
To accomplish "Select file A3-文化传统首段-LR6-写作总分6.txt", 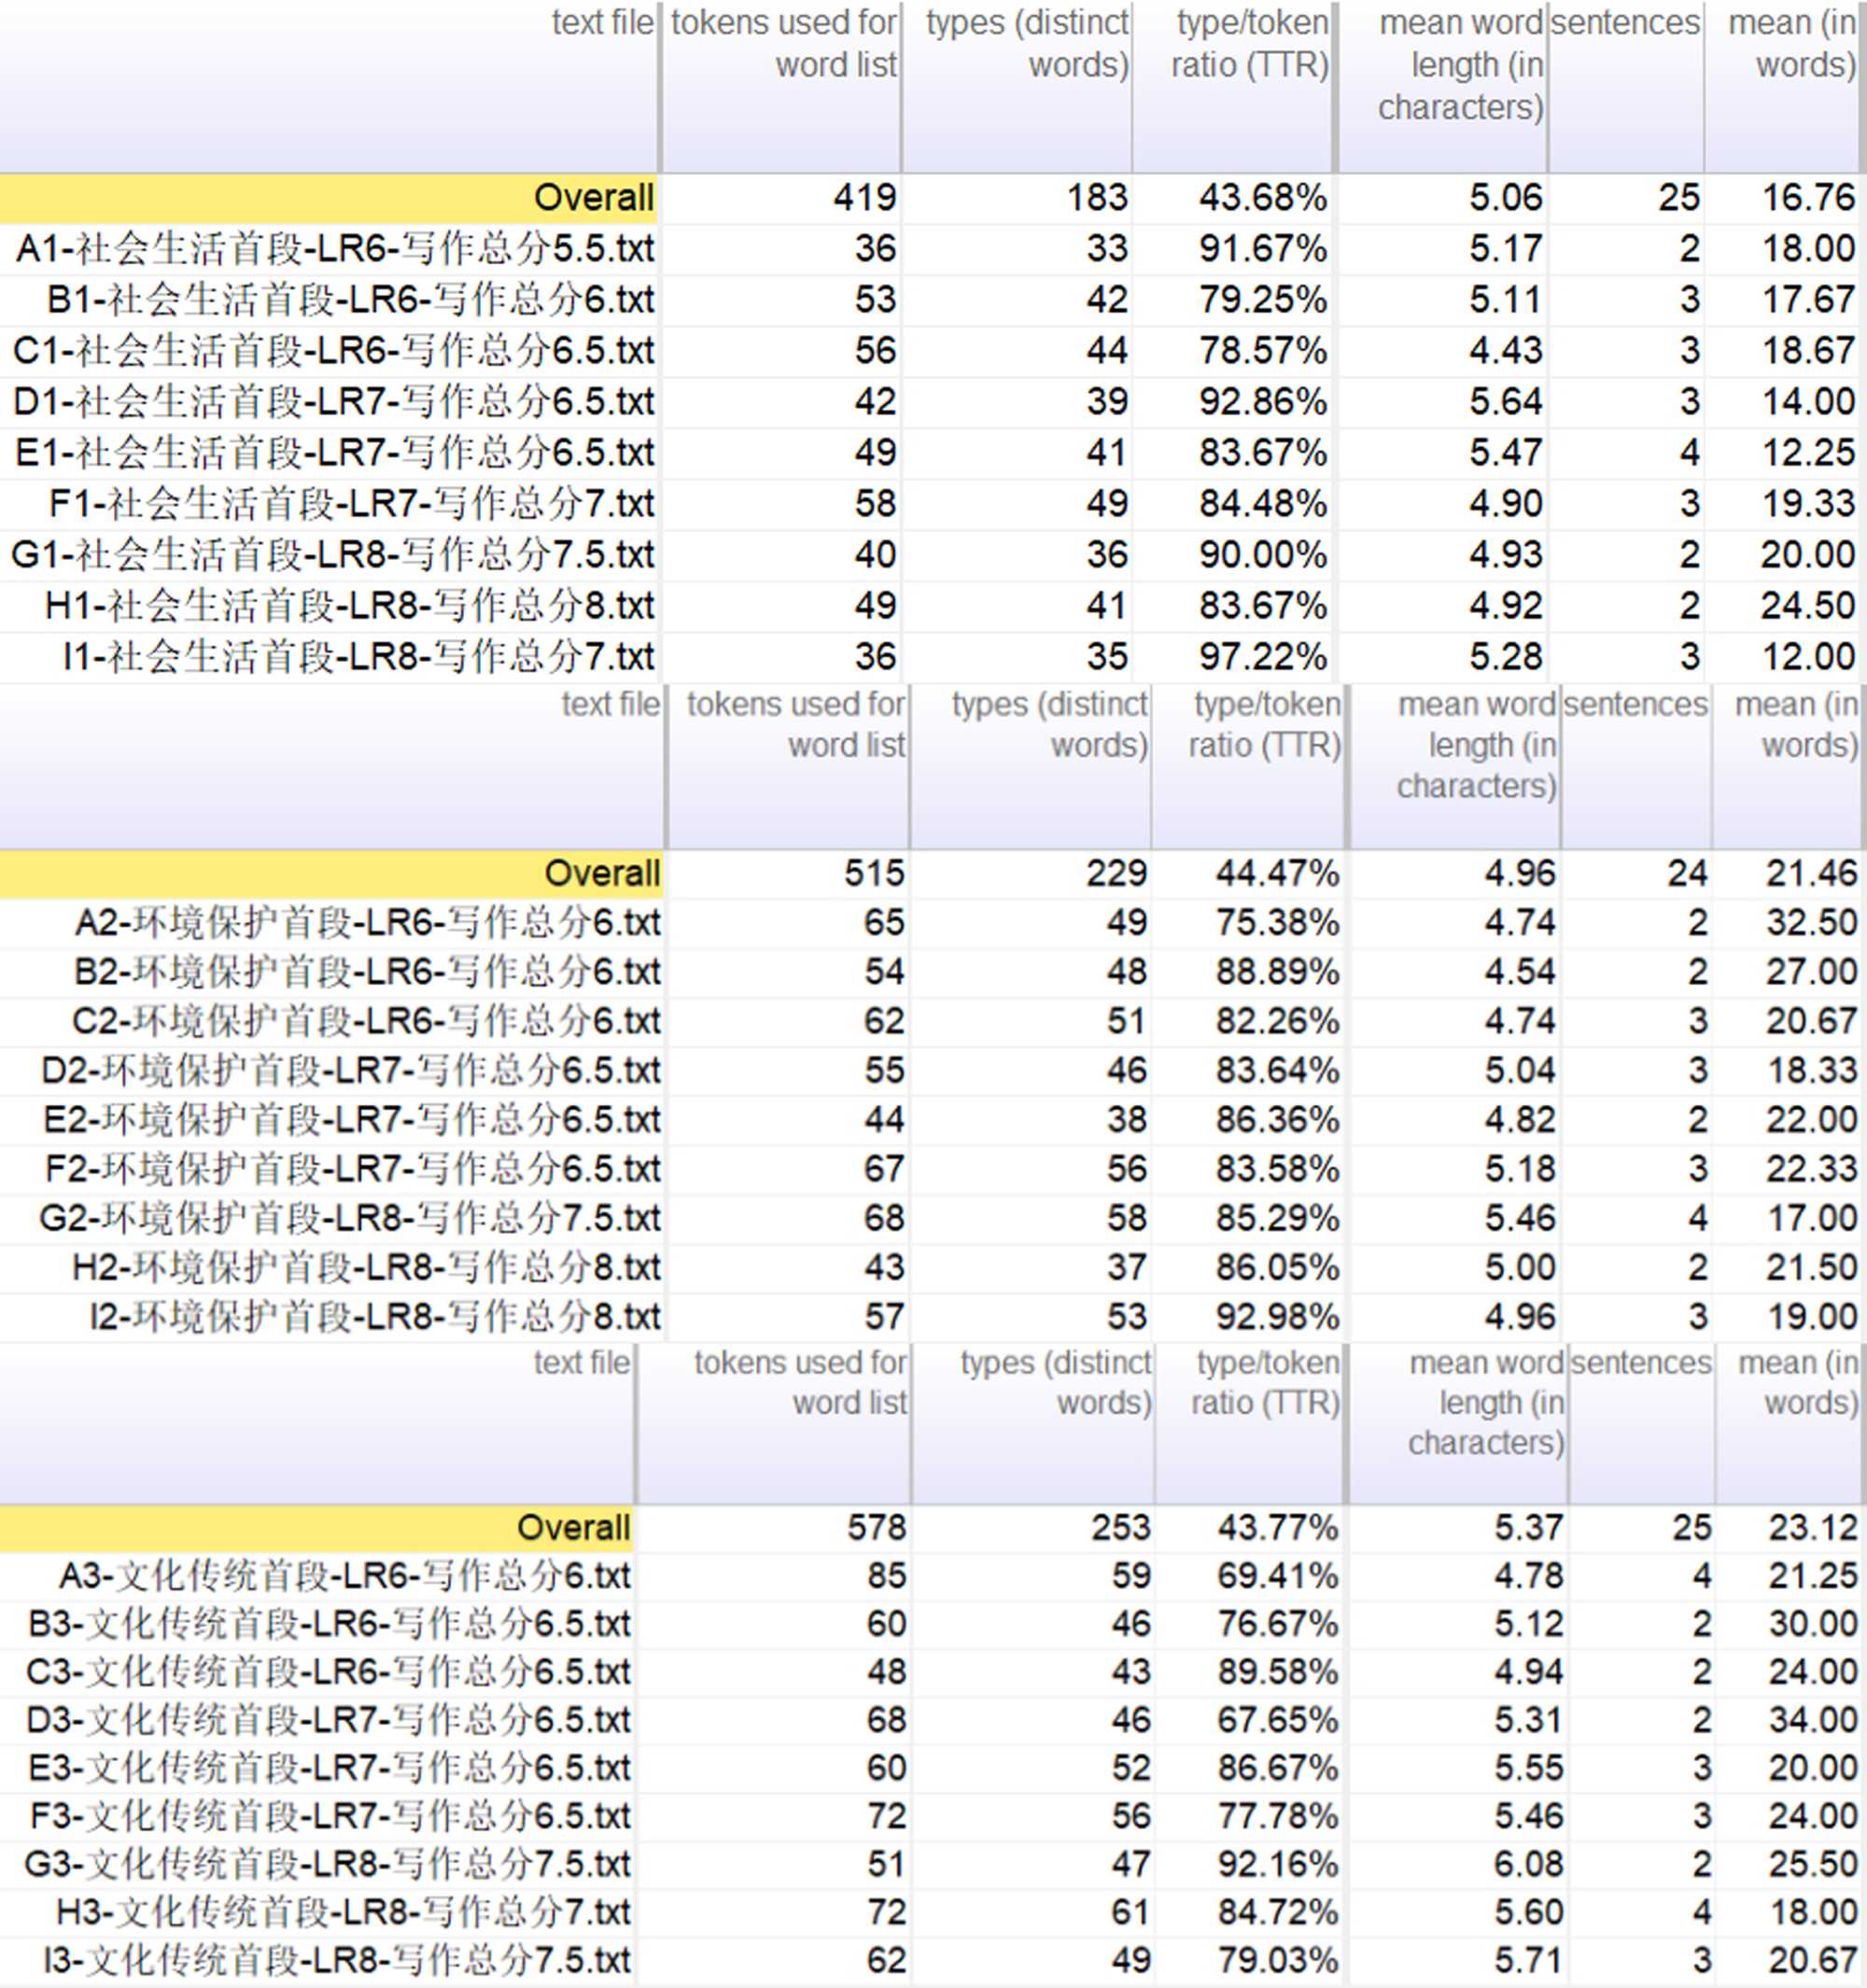I will 345,1576.
